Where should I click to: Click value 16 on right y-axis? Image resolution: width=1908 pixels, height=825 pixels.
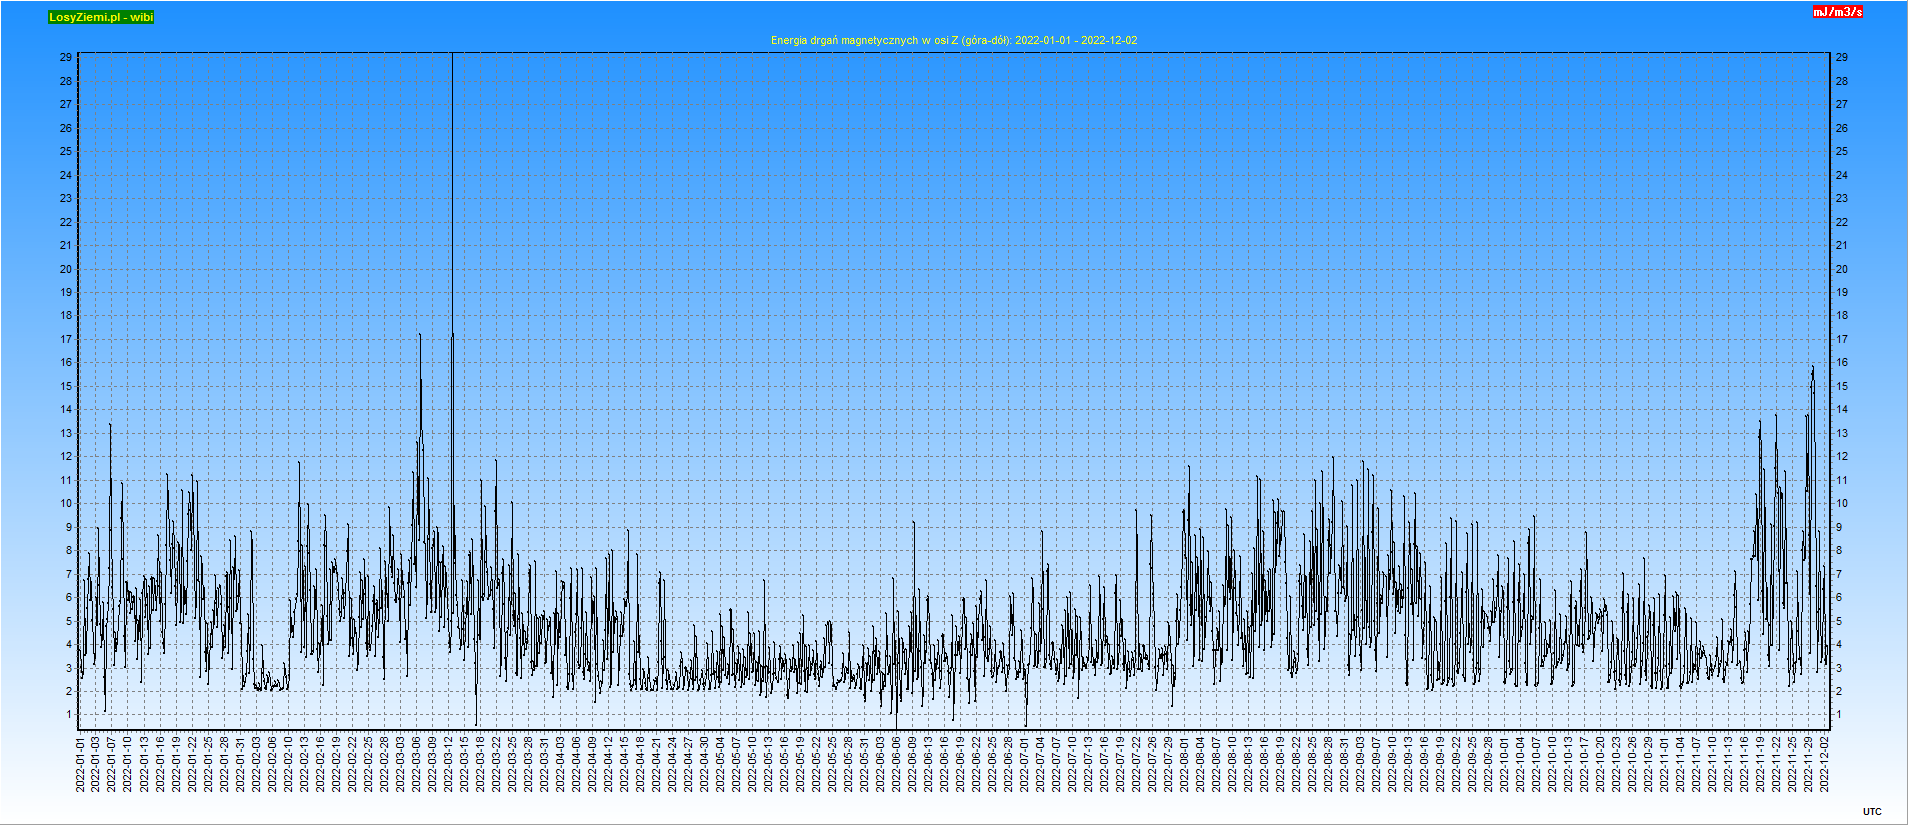[x=1841, y=362]
